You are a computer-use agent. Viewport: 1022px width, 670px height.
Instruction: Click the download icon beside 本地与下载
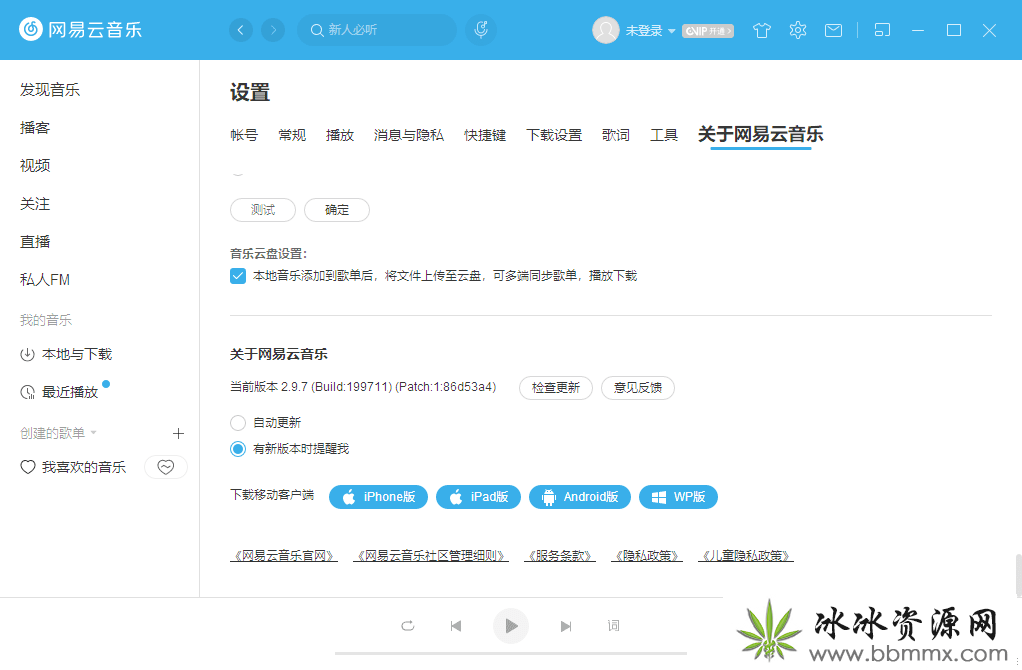(27, 355)
